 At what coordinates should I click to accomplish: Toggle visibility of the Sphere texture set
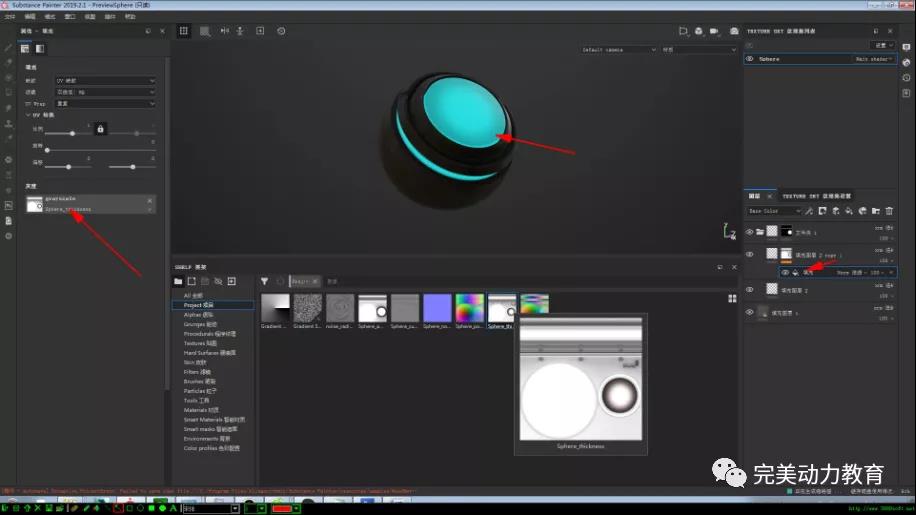(x=750, y=59)
